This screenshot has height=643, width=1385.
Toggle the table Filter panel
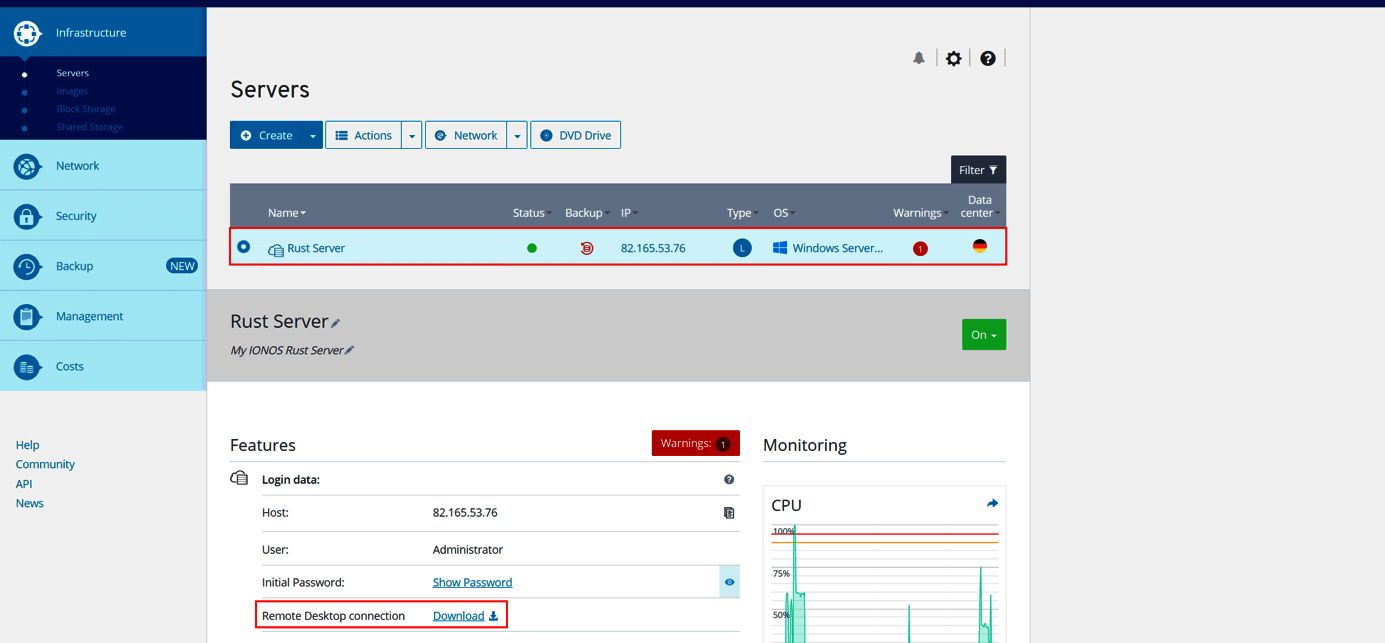click(978, 169)
